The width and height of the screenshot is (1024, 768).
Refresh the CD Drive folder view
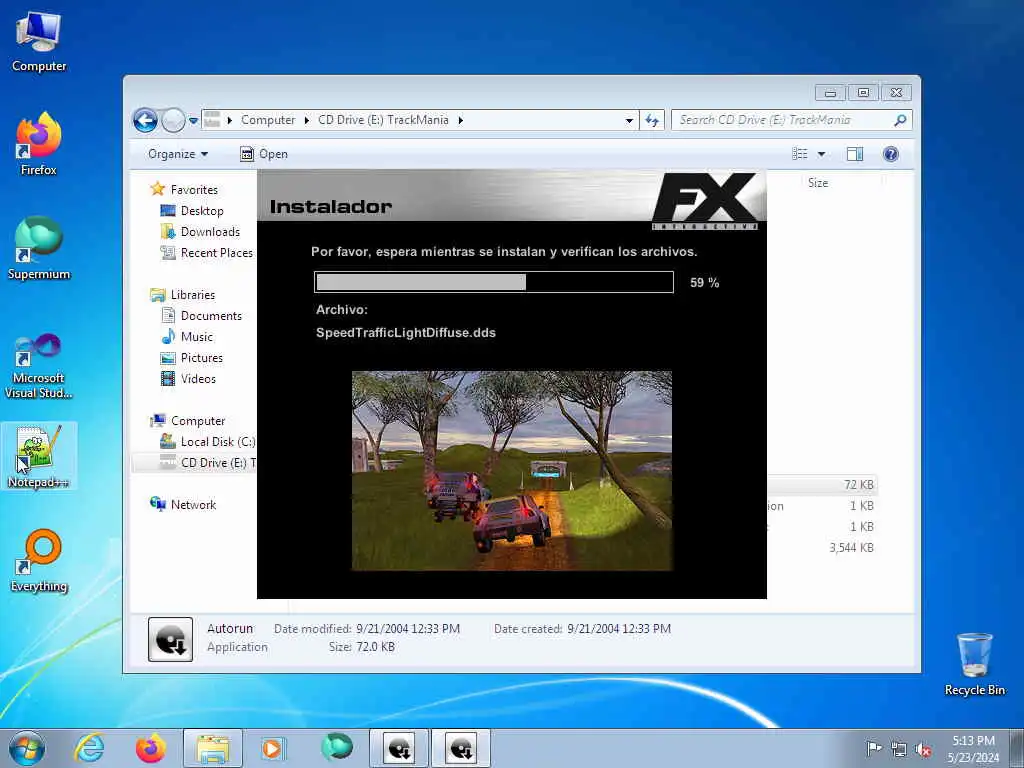[x=652, y=120]
